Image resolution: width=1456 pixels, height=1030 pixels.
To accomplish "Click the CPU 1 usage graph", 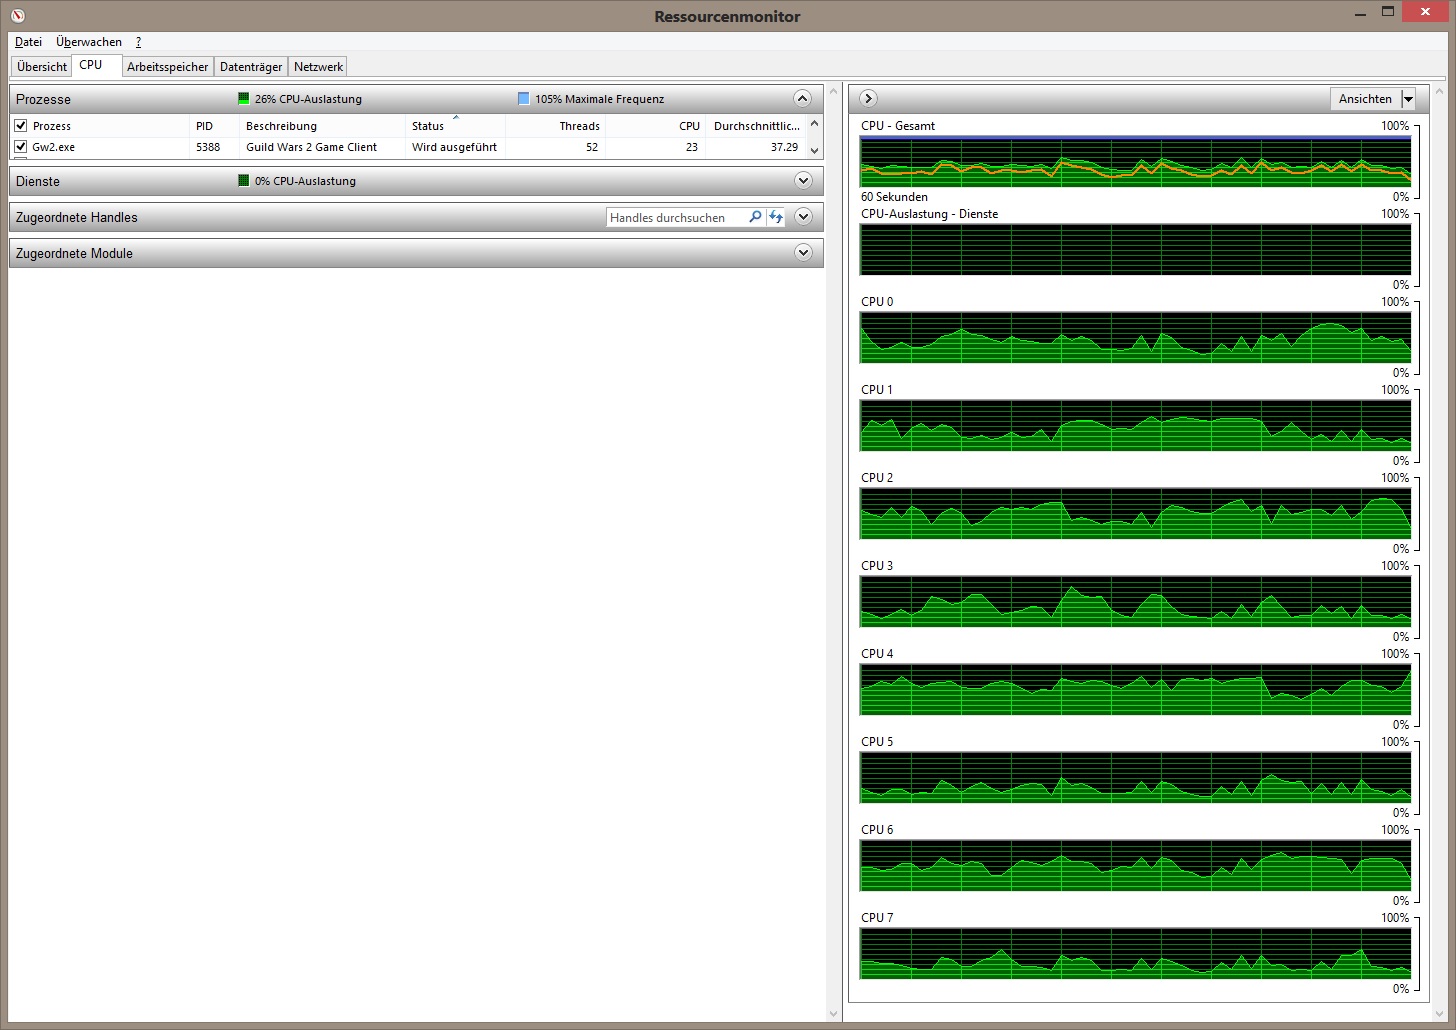I will click(1135, 425).
